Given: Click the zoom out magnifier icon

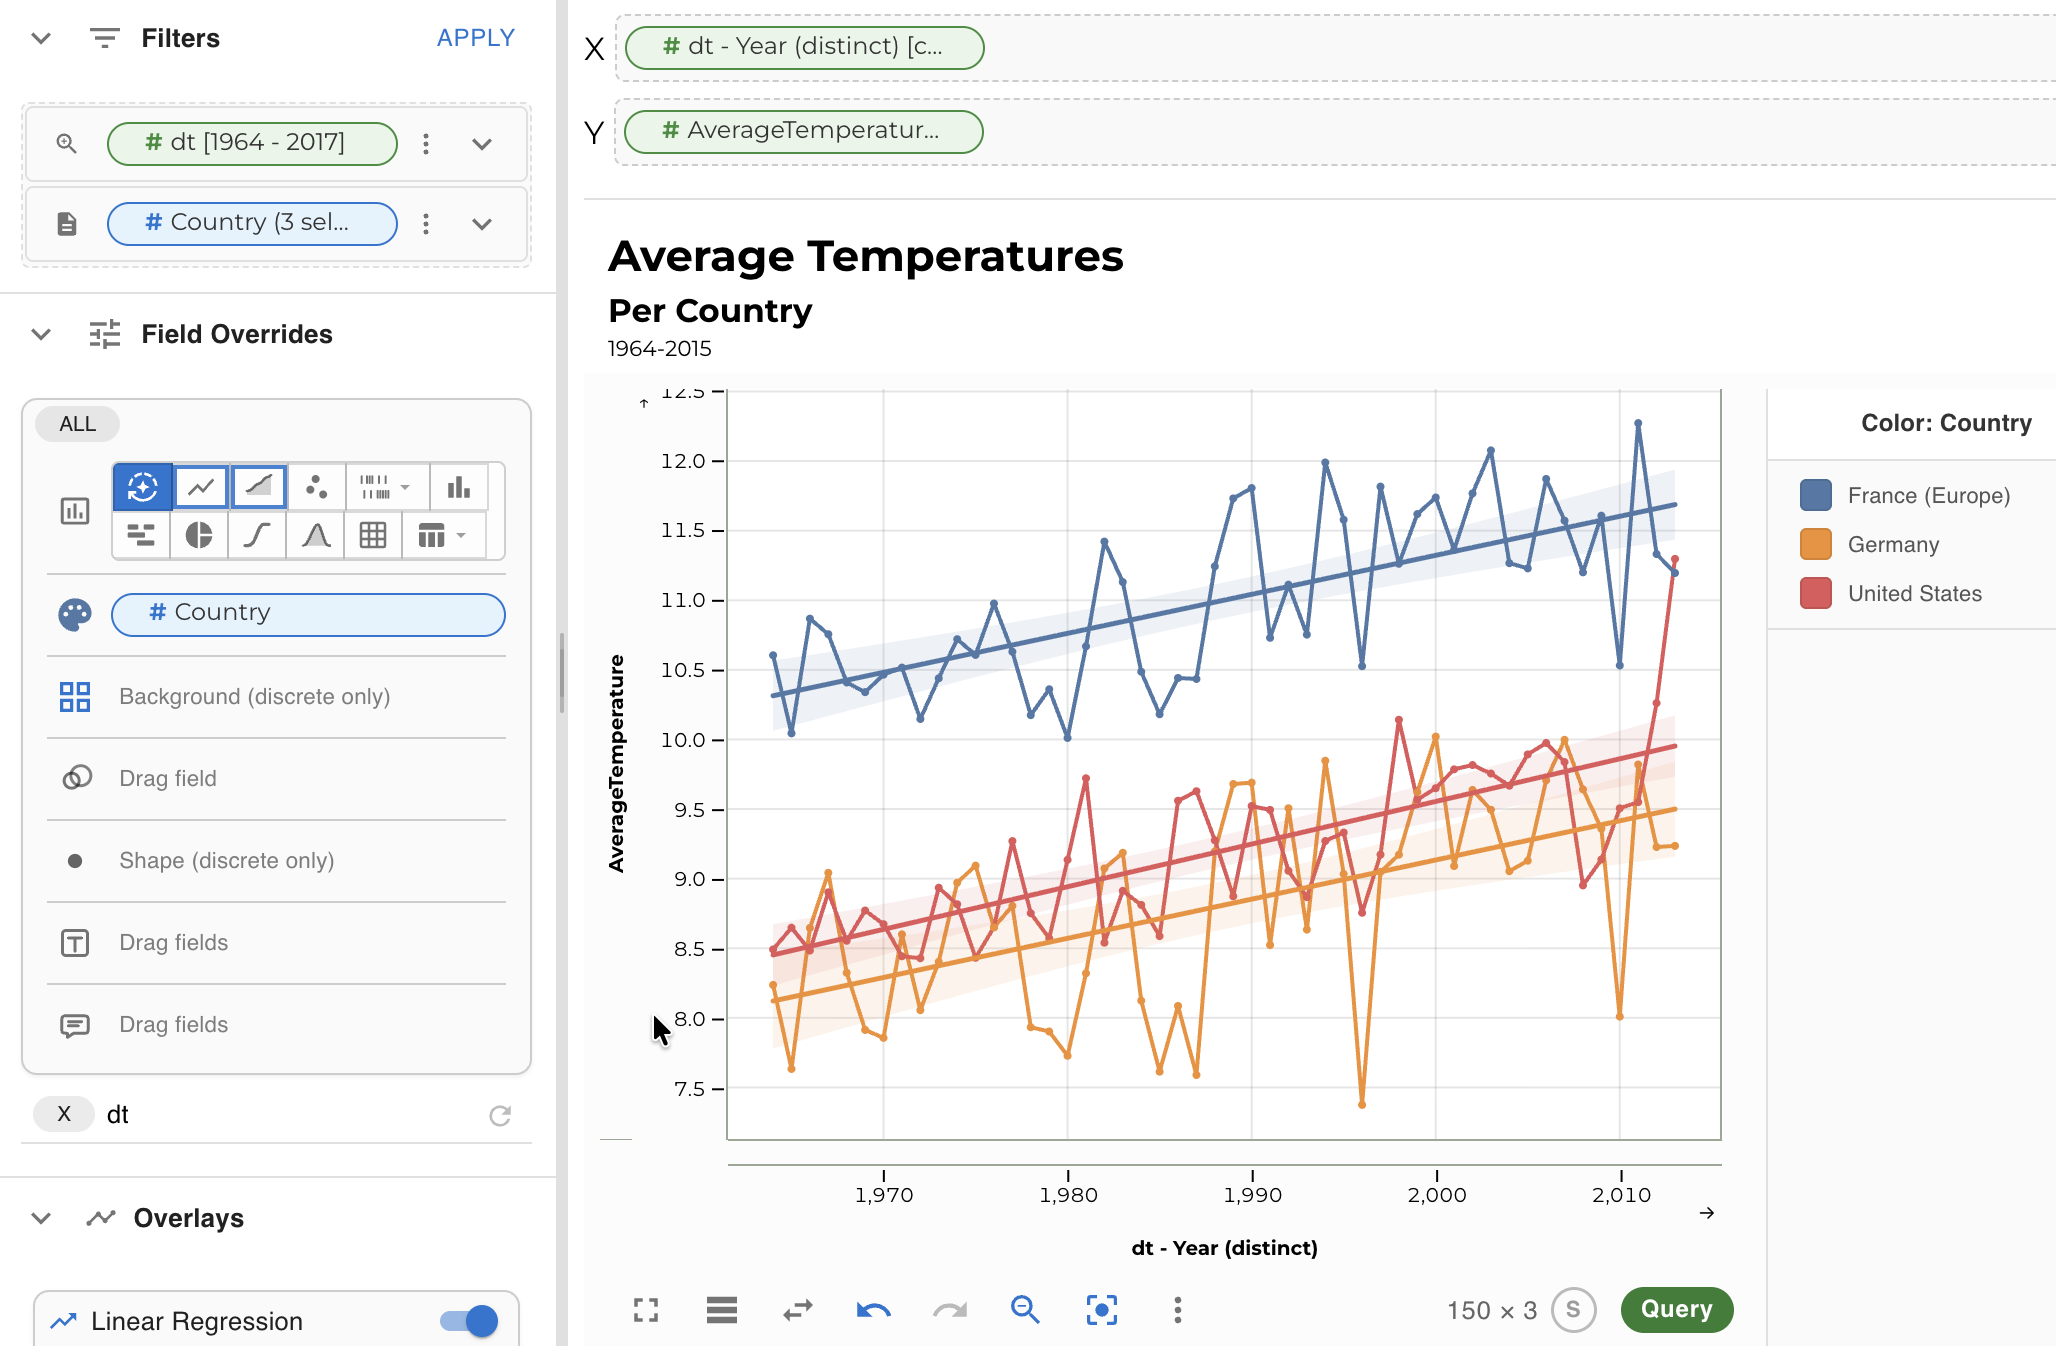Looking at the screenshot, I should click(x=1025, y=1310).
